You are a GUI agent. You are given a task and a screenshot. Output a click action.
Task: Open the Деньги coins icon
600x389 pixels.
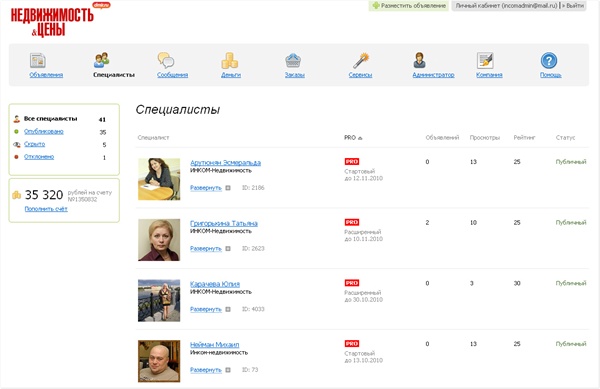point(230,60)
